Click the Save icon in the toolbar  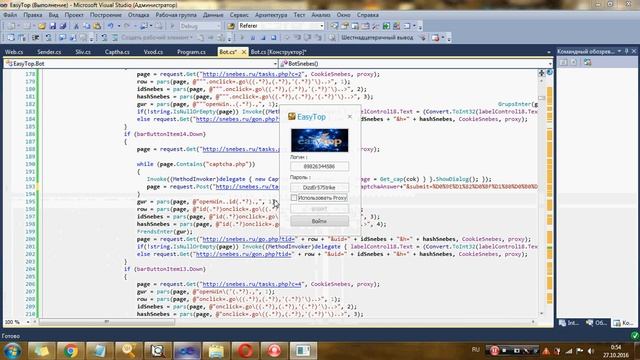(53, 26)
